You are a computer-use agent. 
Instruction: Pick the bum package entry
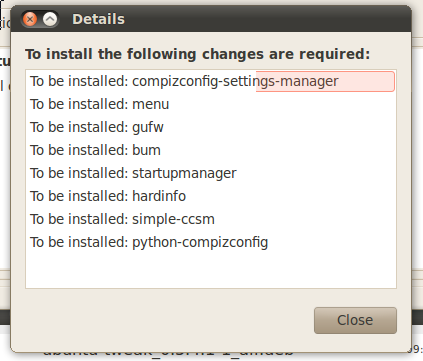pos(211,150)
